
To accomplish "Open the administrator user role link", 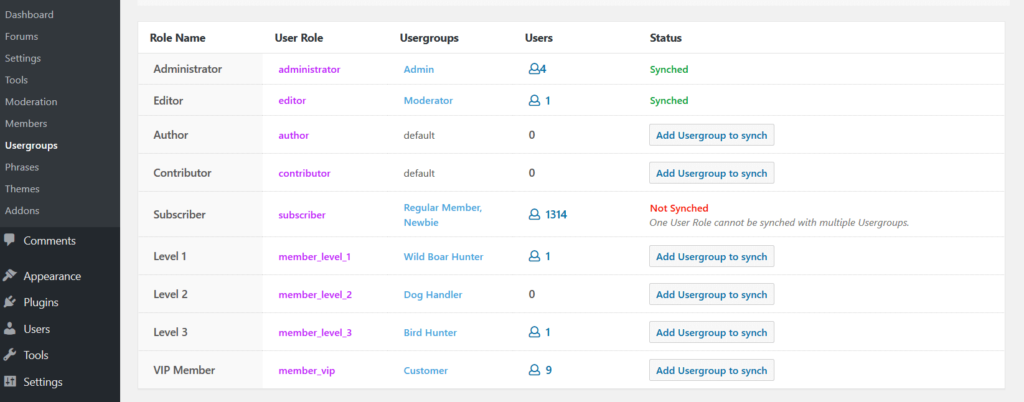I will point(309,70).
